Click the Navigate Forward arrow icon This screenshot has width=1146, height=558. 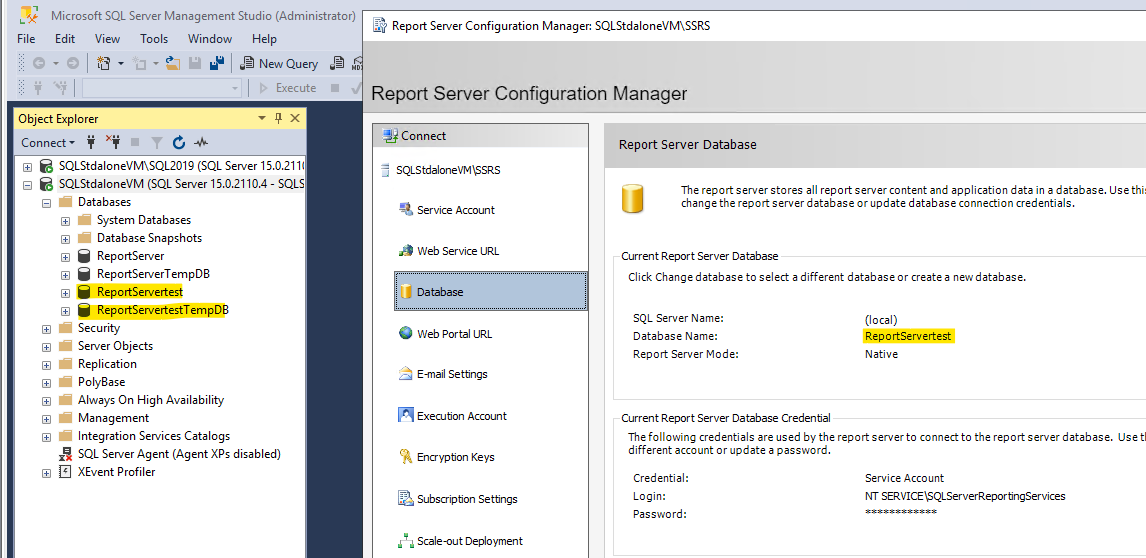[72, 64]
